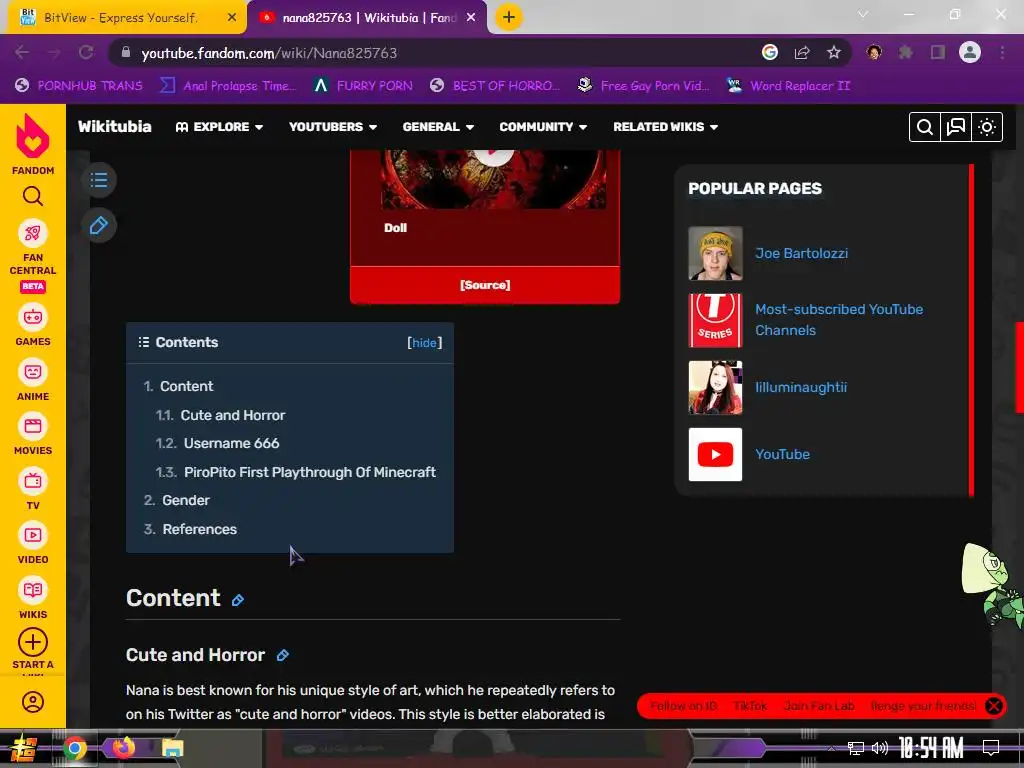Open wiki search magnifier icon
Viewport: 1024px width, 768px height.
click(925, 127)
